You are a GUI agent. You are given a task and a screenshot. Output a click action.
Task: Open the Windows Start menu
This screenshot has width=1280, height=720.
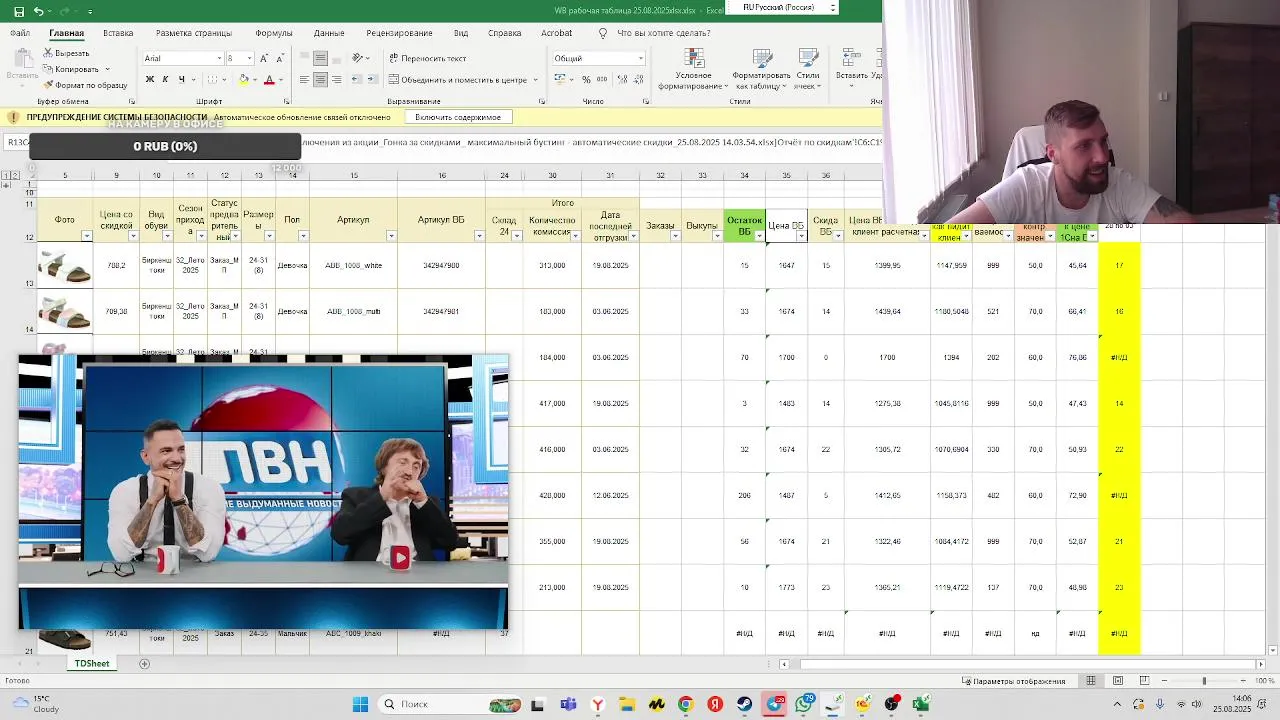pos(360,704)
